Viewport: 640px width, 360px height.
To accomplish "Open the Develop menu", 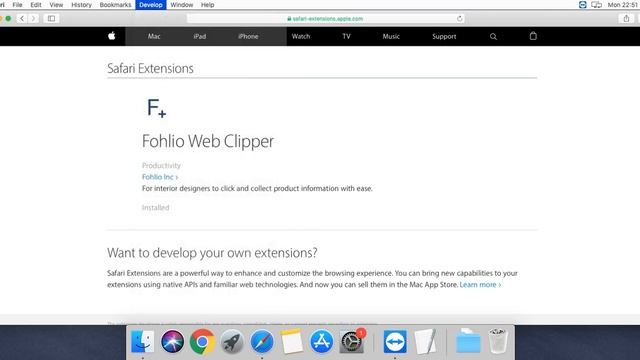I will 151,5.
